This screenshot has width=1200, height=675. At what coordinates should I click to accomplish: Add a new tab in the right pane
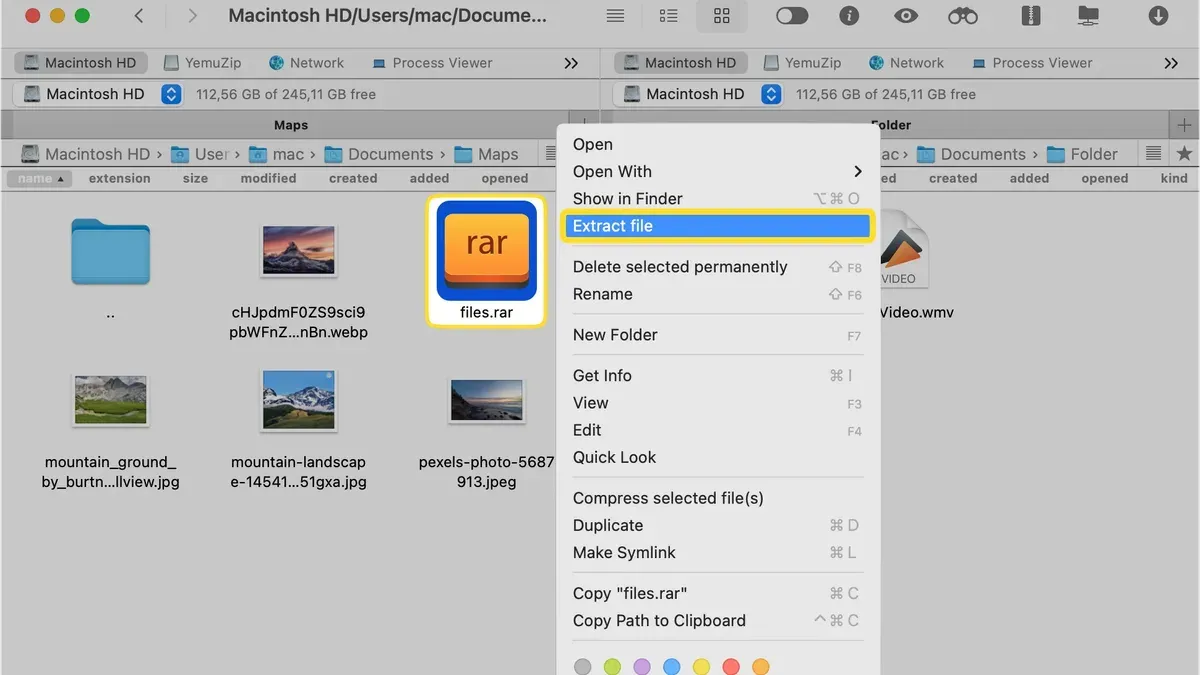pos(1184,125)
